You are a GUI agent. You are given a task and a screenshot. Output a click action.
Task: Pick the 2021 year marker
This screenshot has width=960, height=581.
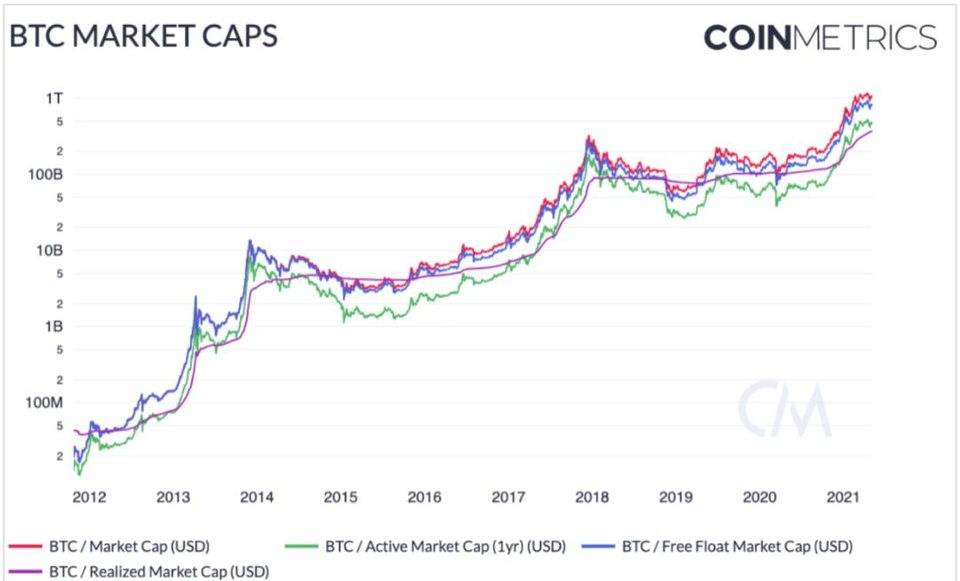pyautogui.click(x=848, y=496)
